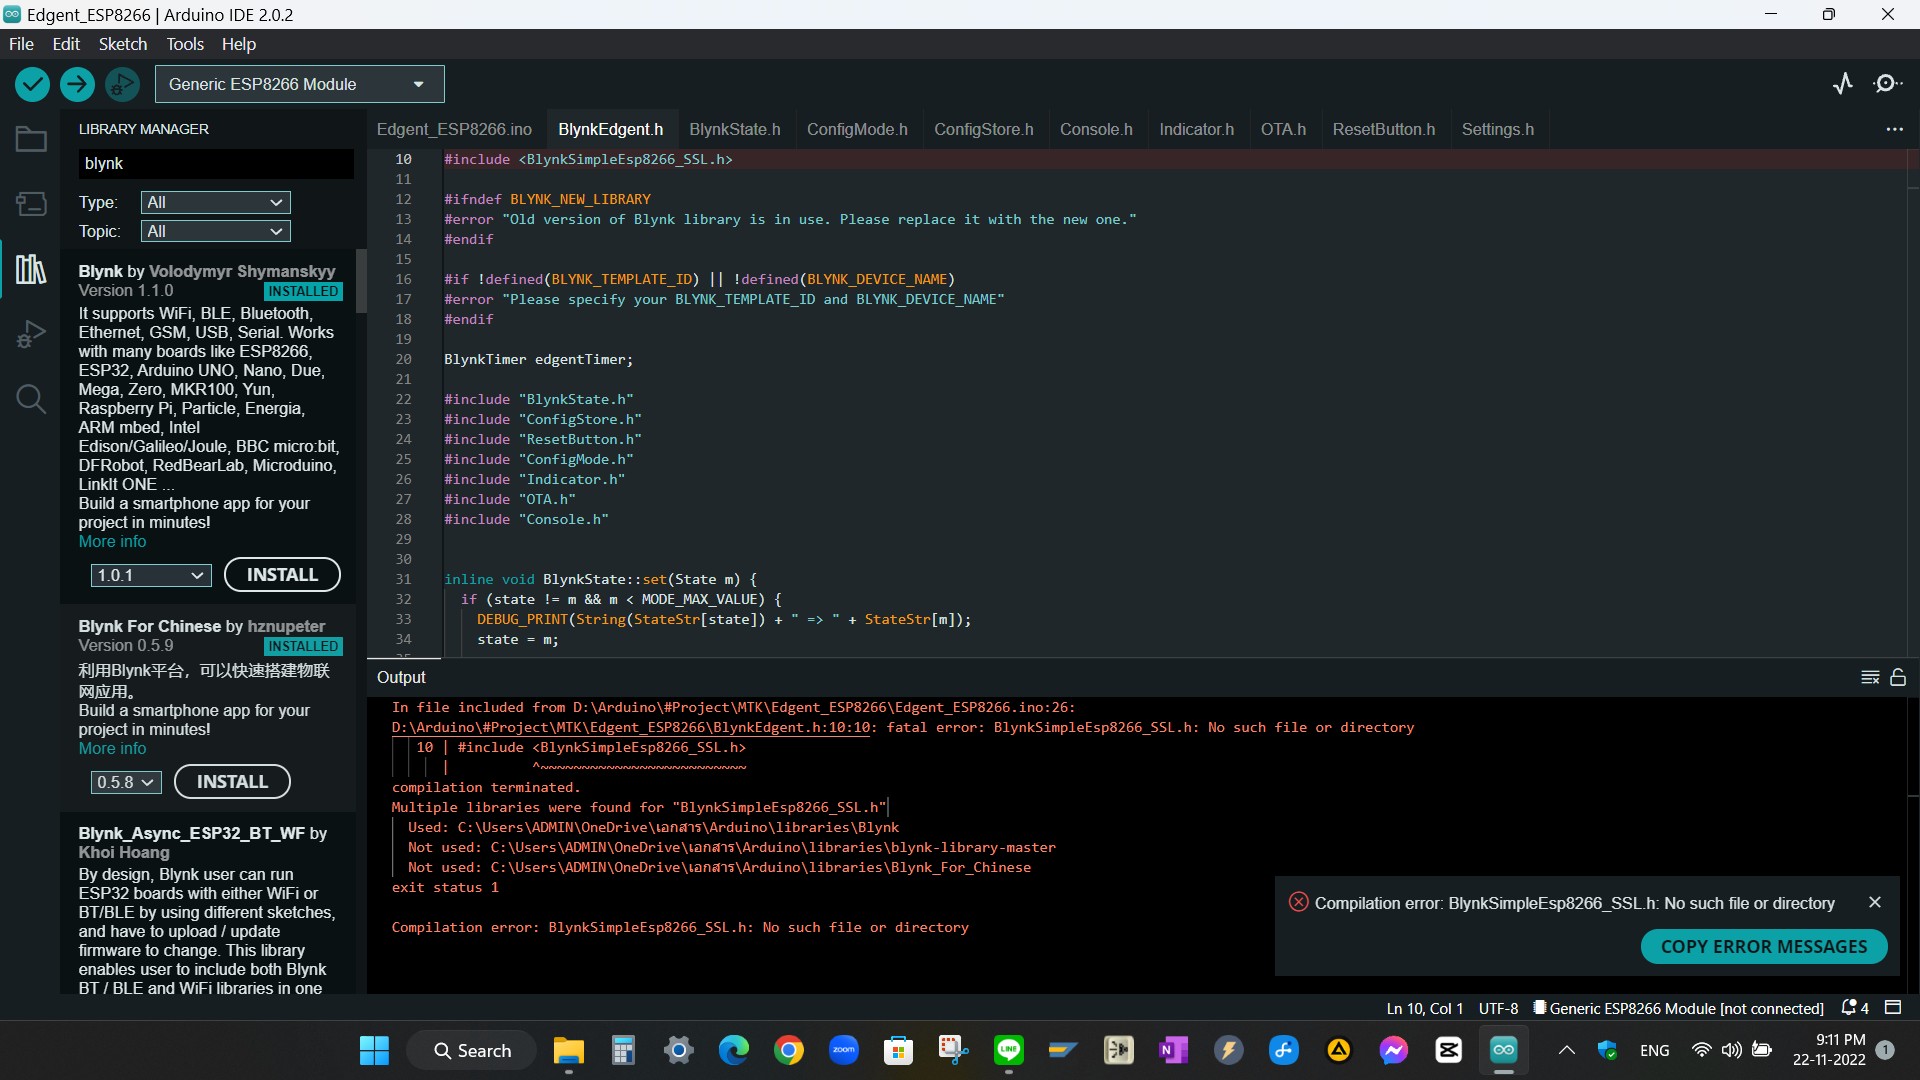Open the Sketch menu

[122, 44]
